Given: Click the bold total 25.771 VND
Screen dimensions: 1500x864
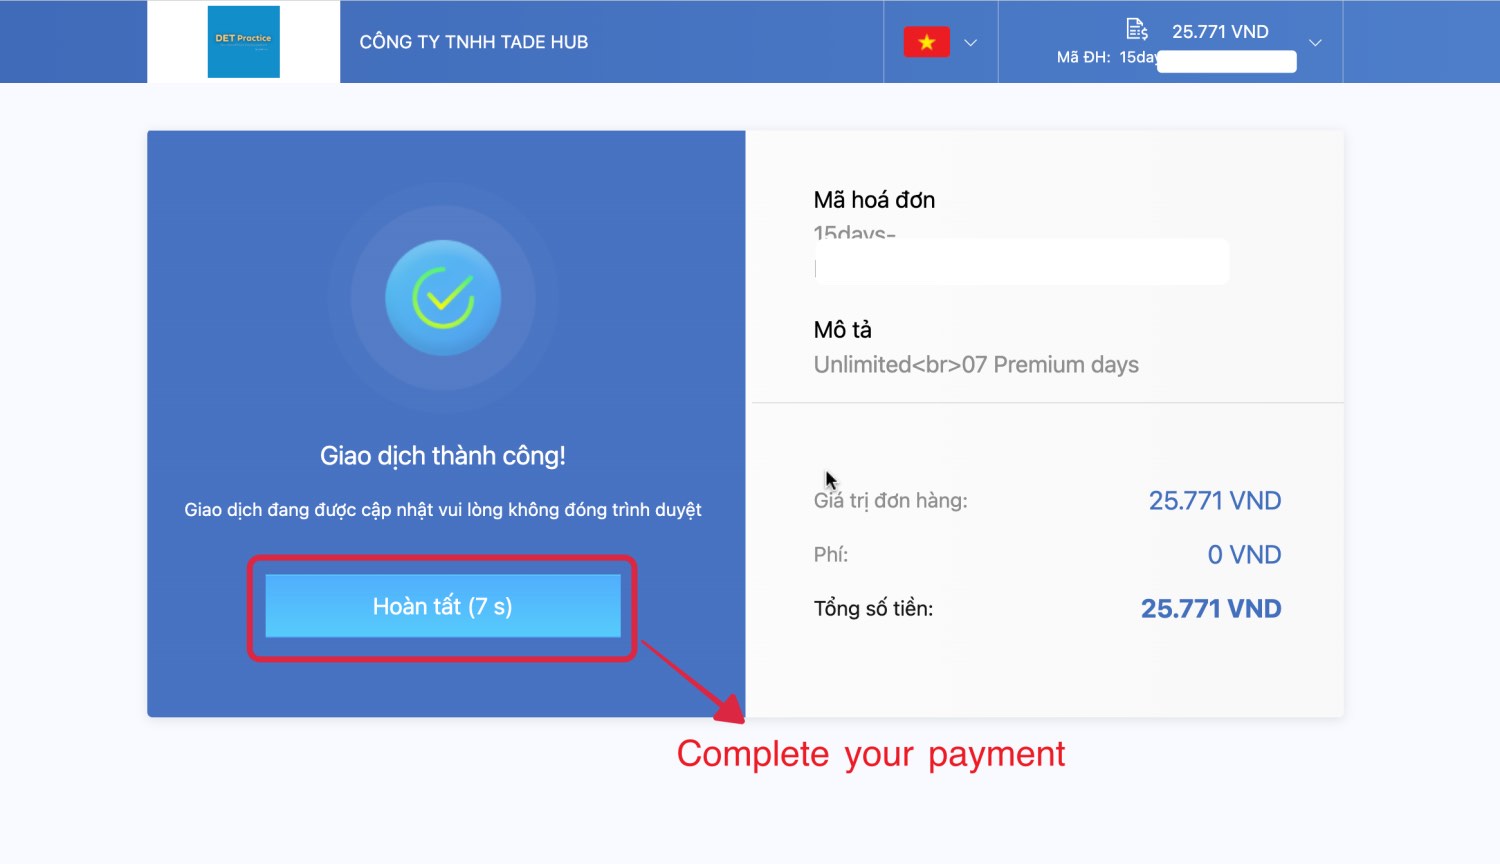Looking at the screenshot, I should (1211, 609).
